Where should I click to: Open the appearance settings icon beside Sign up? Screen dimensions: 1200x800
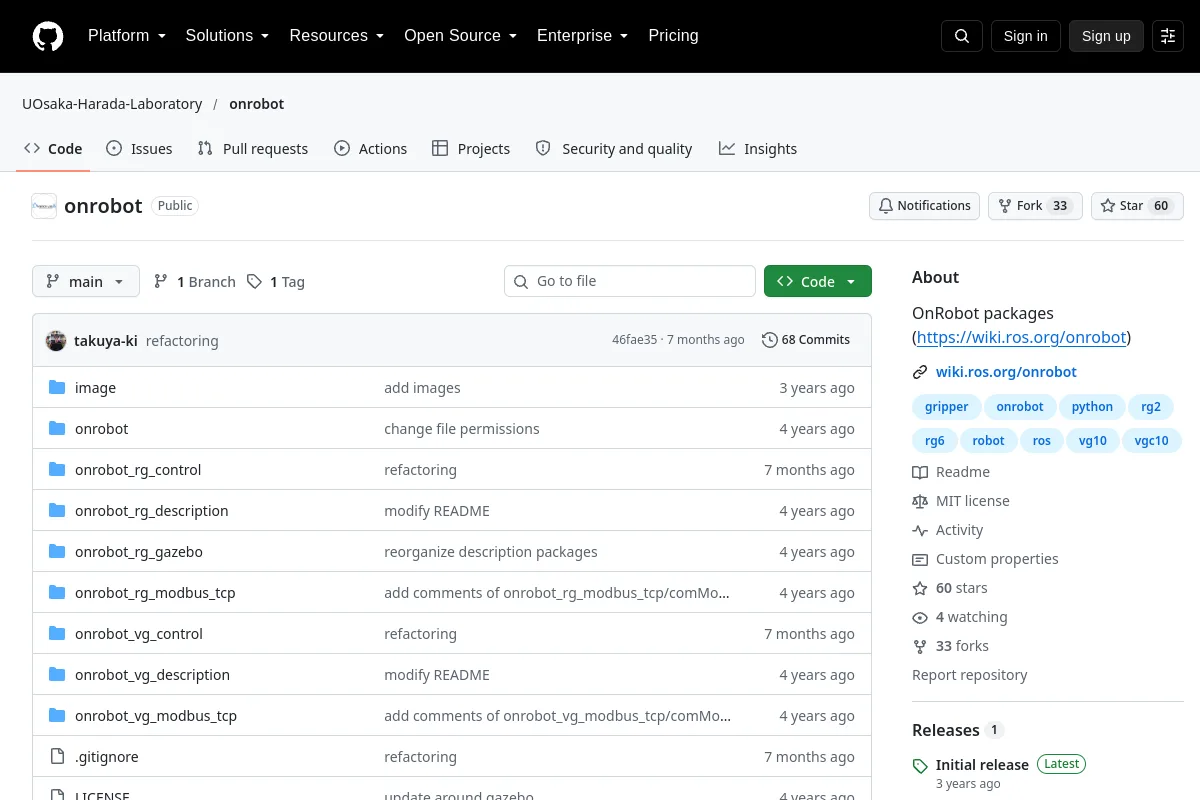click(1168, 36)
